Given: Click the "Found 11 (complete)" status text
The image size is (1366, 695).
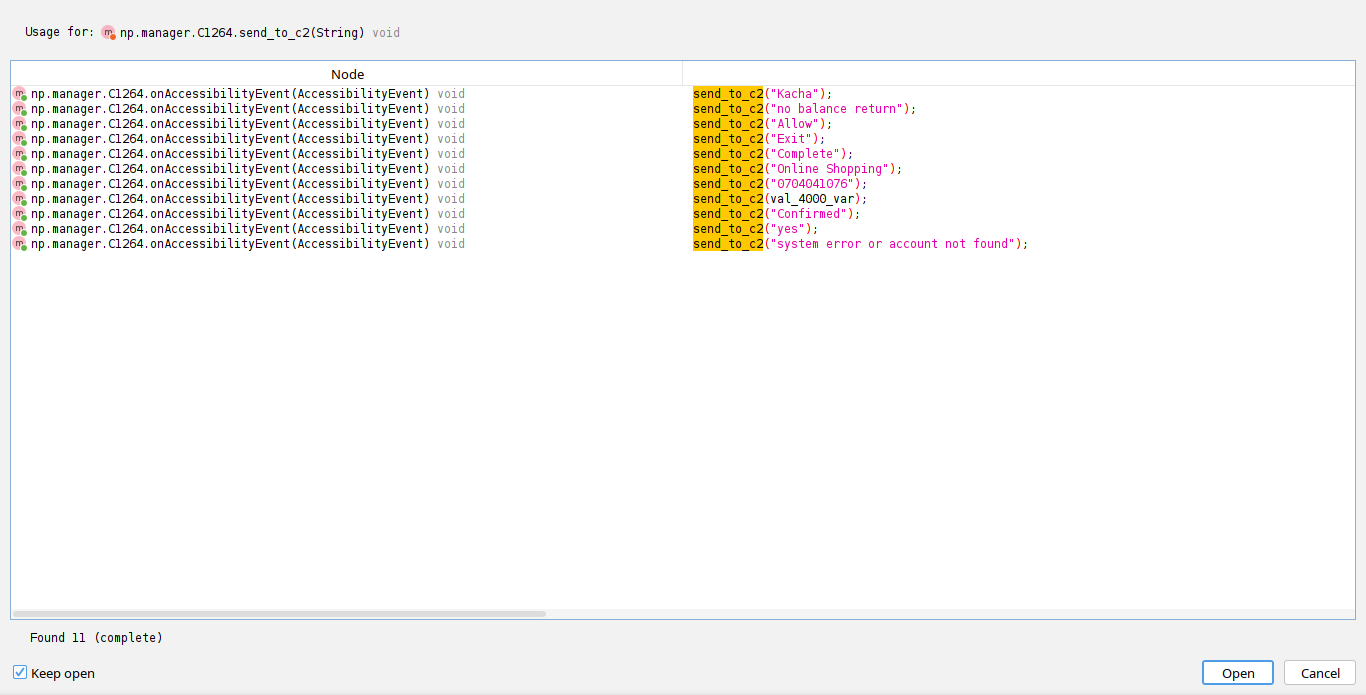Looking at the screenshot, I should tap(96, 638).
